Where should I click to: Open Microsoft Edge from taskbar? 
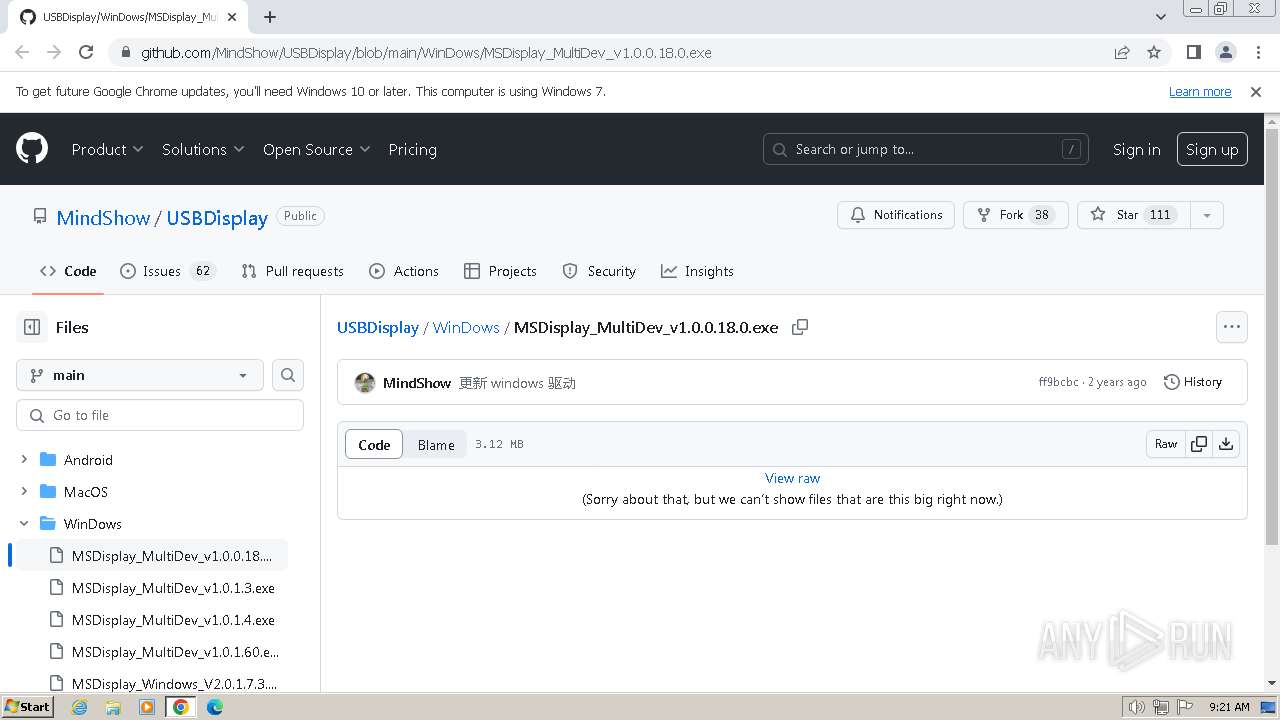pyautogui.click(x=215, y=707)
